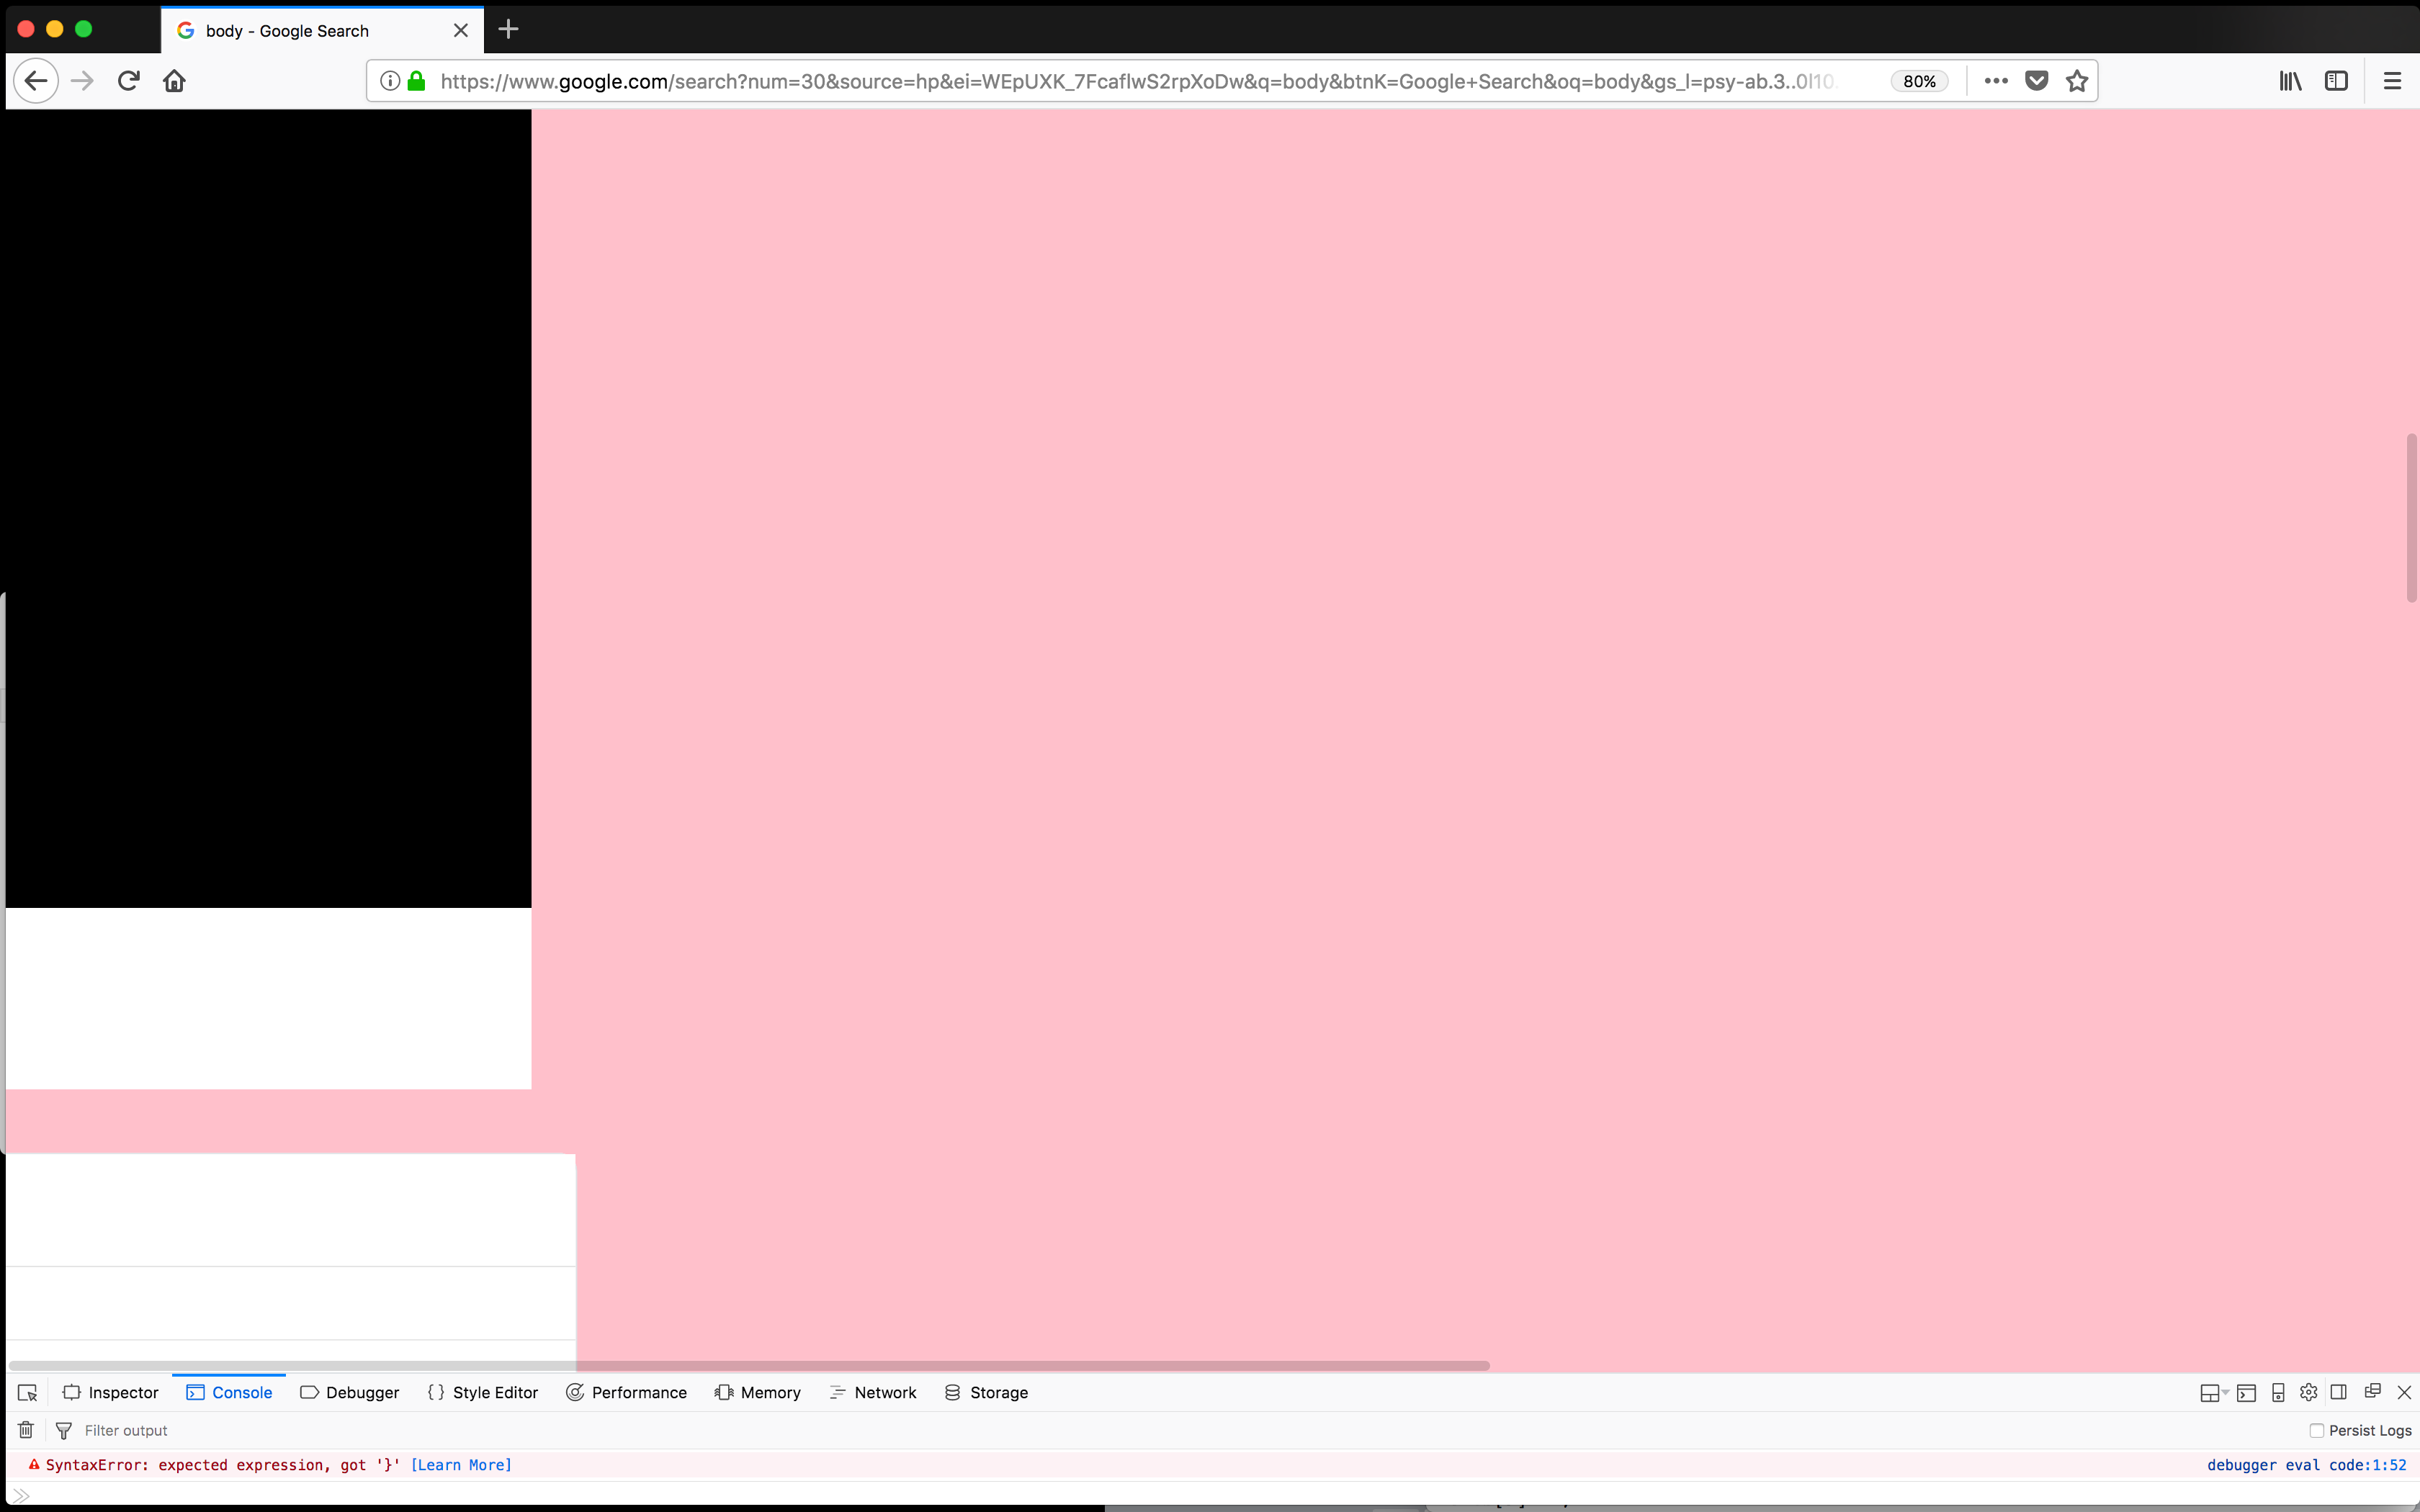Select the body - Google Search browser tab
2420x1512 pixels.
click(322, 30)
